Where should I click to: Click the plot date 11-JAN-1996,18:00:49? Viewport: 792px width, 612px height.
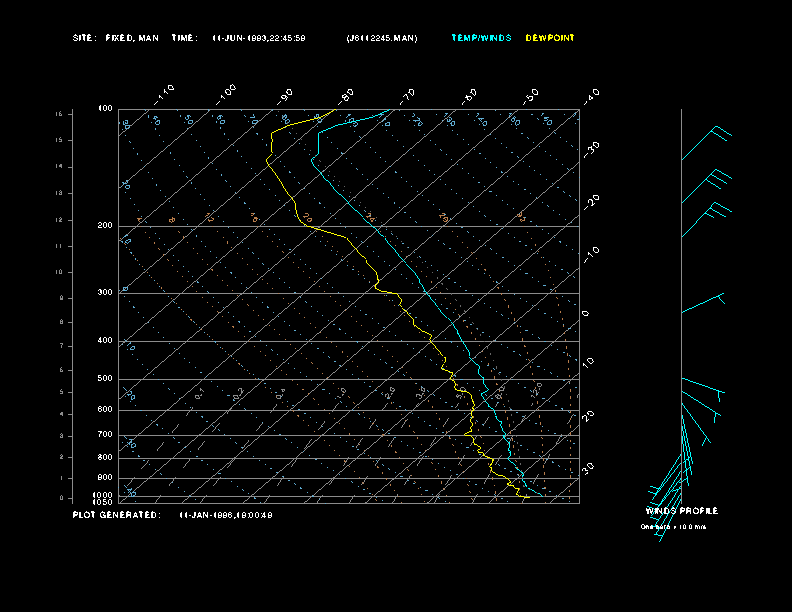click(x=225, y=515)
